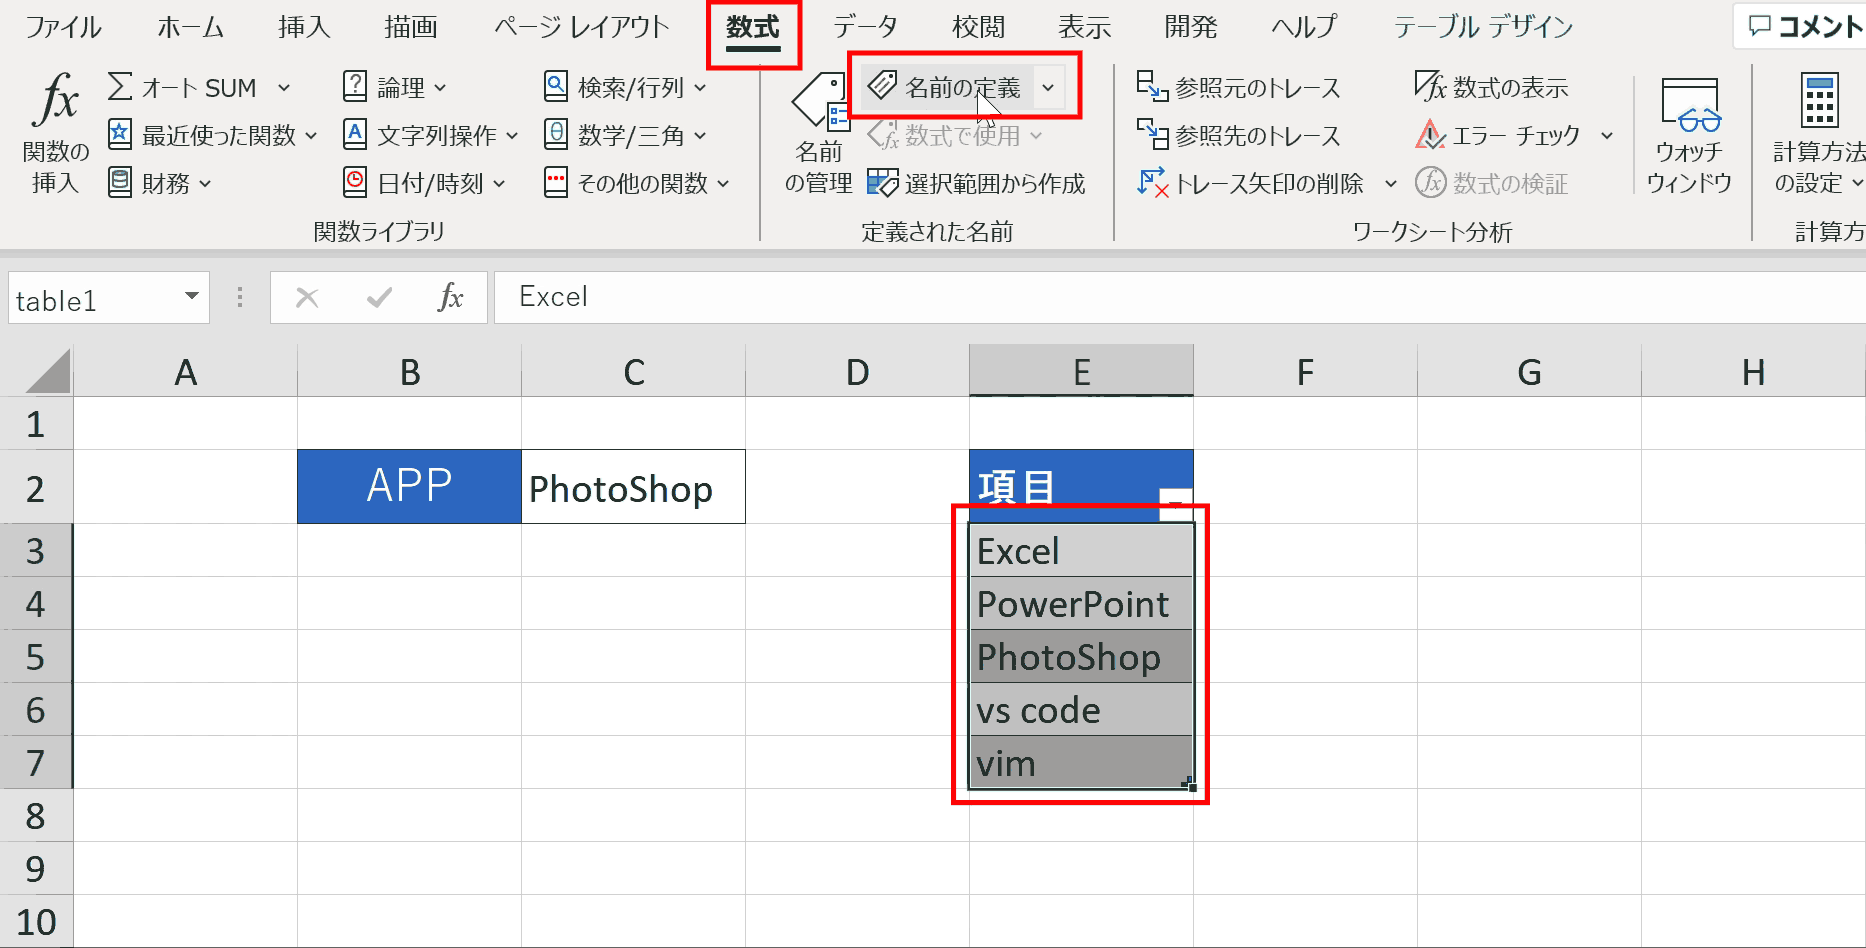
Task: Expand the トレース矢印の削除 dropdown arrow
Action: [x=1390, y=184]
